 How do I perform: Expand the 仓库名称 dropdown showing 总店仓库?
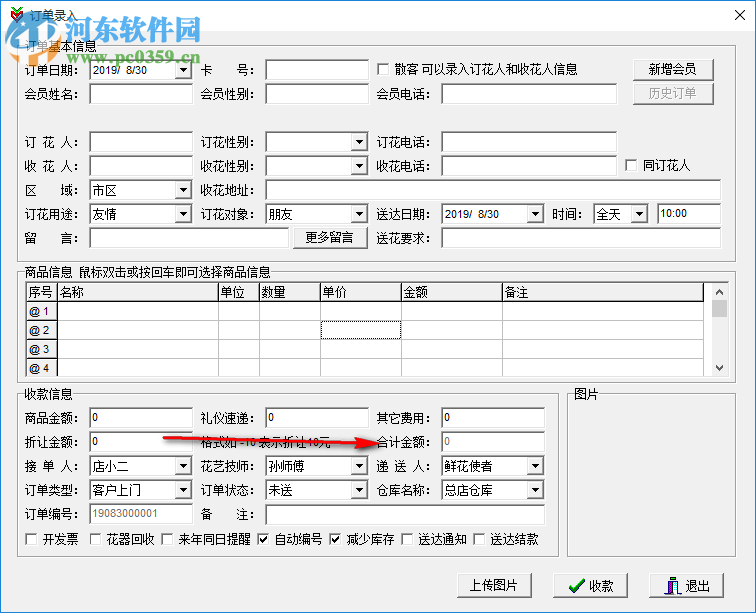point(535,490)
